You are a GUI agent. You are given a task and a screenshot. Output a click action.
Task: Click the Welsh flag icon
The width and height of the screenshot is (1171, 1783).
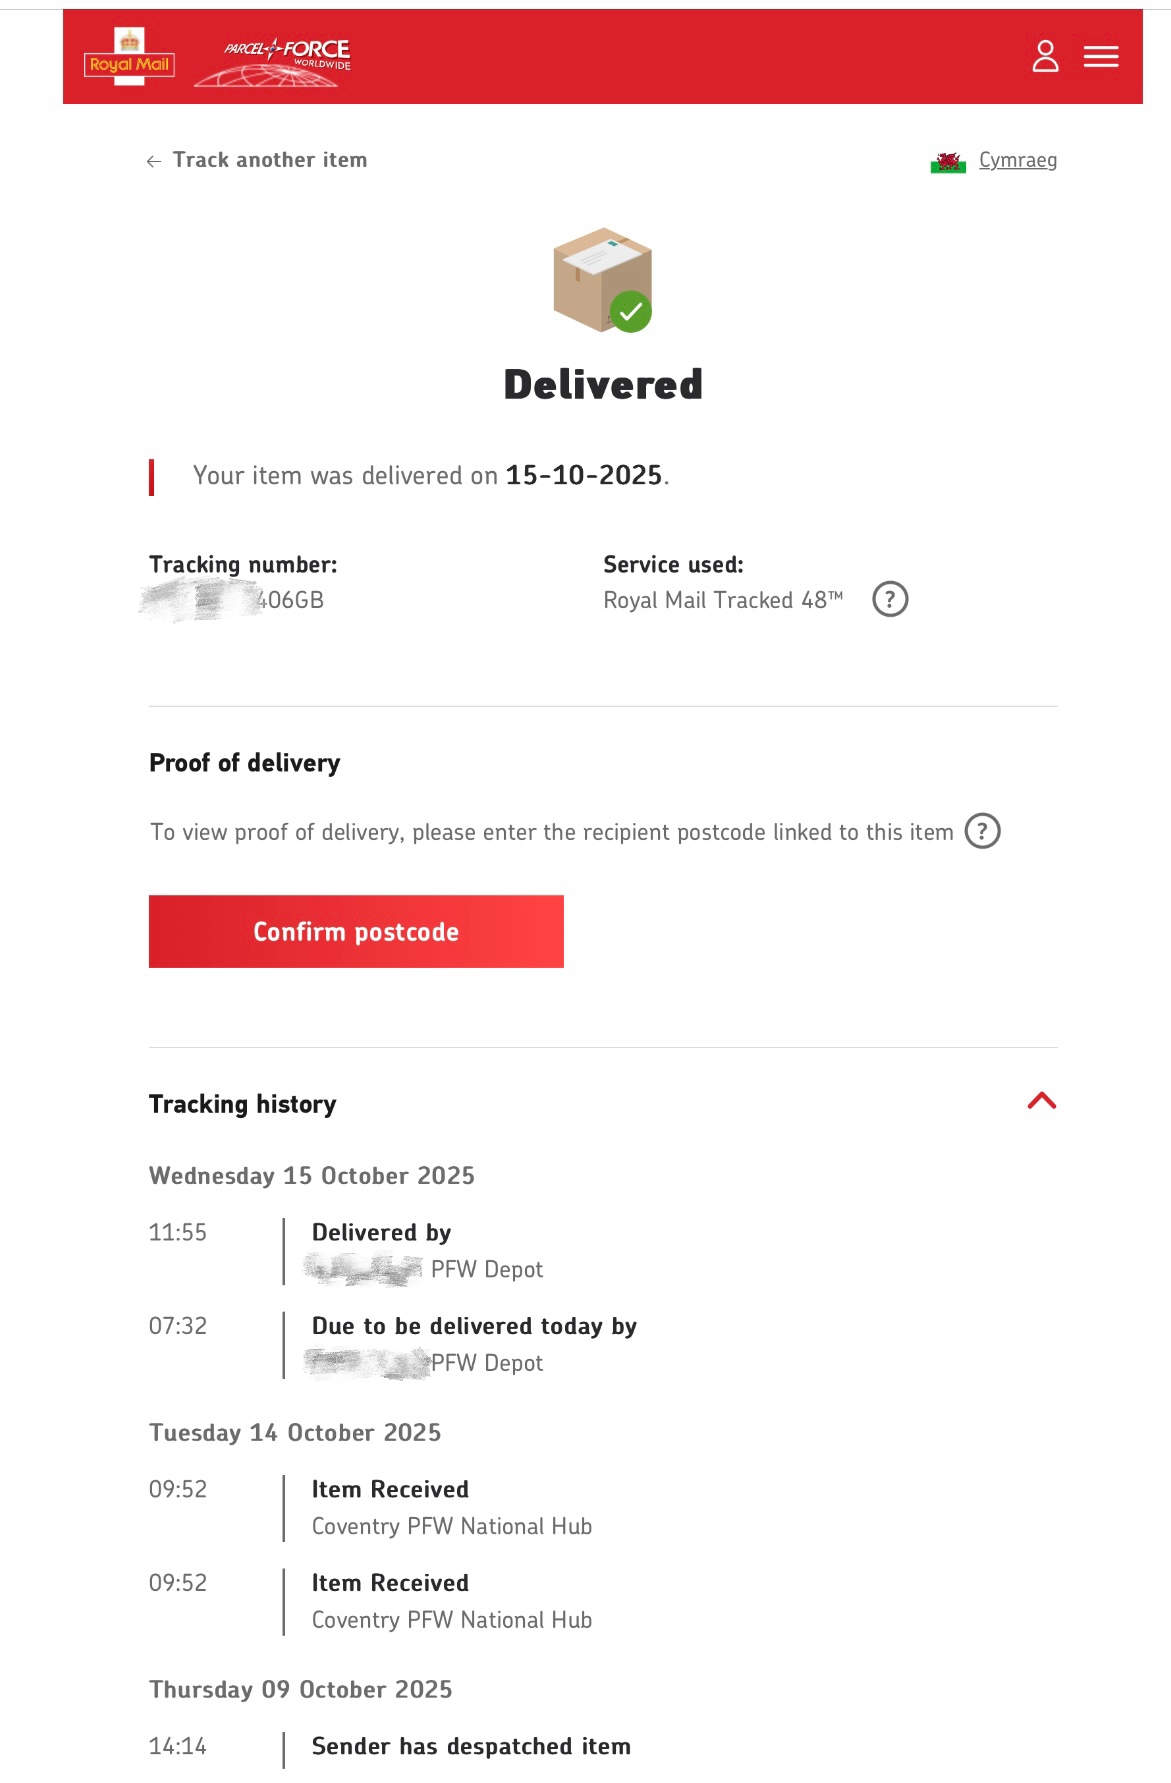[x=947, y=162]
